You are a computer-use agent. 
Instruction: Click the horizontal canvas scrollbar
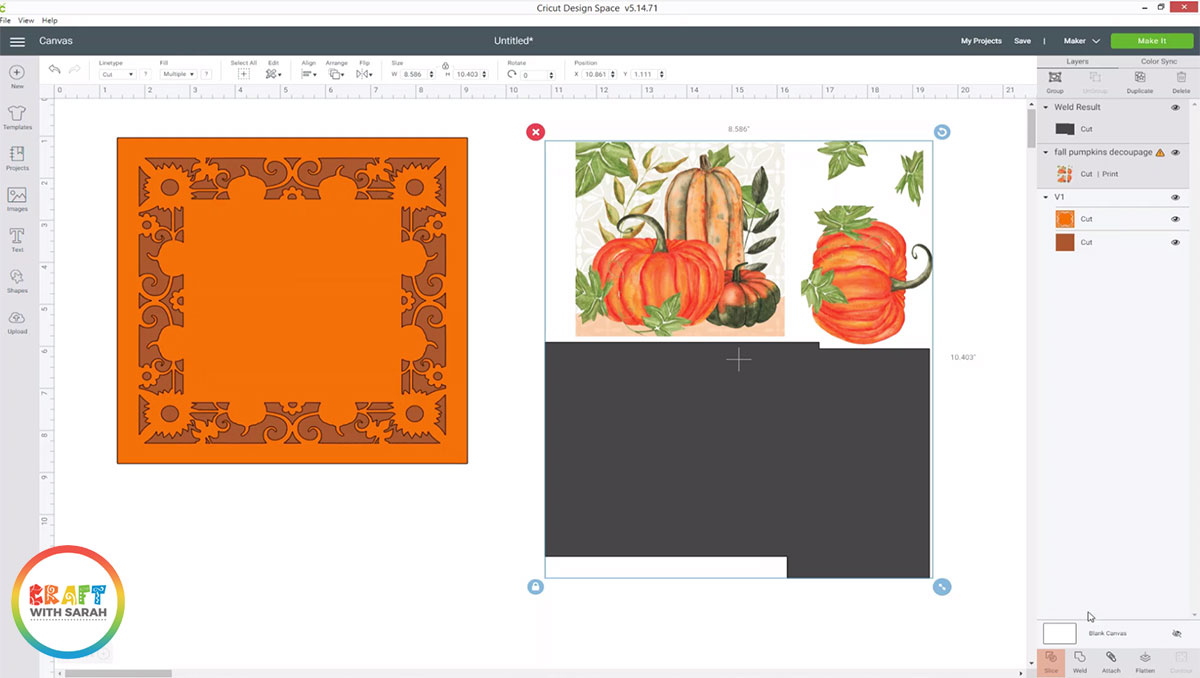118,673
